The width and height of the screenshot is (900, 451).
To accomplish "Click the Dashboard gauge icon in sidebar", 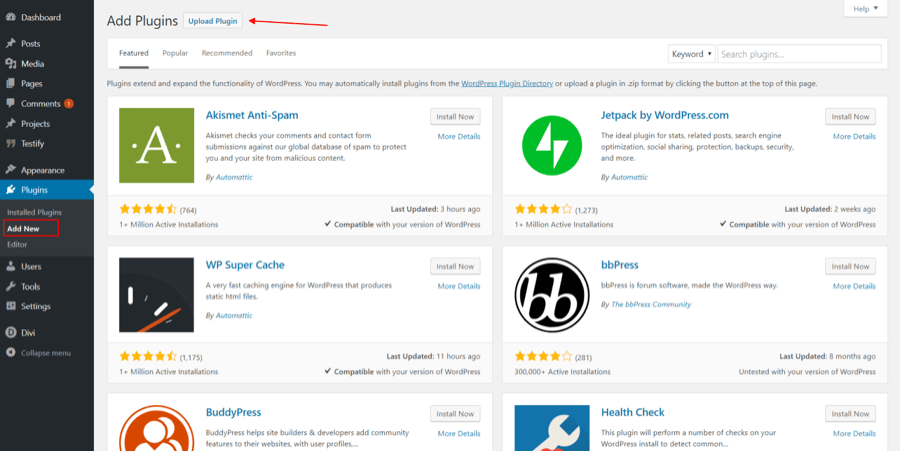I will point(10,17).
